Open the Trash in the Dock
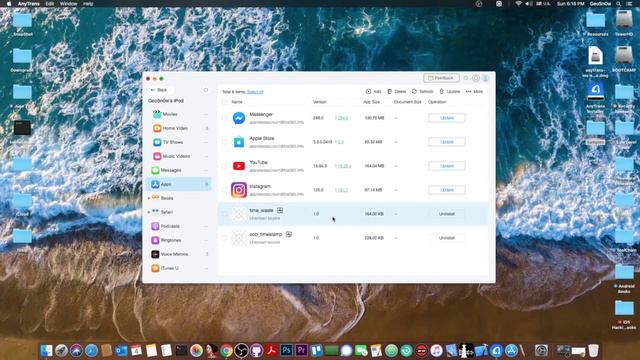 pyautogui.click(x=593, y=350)
